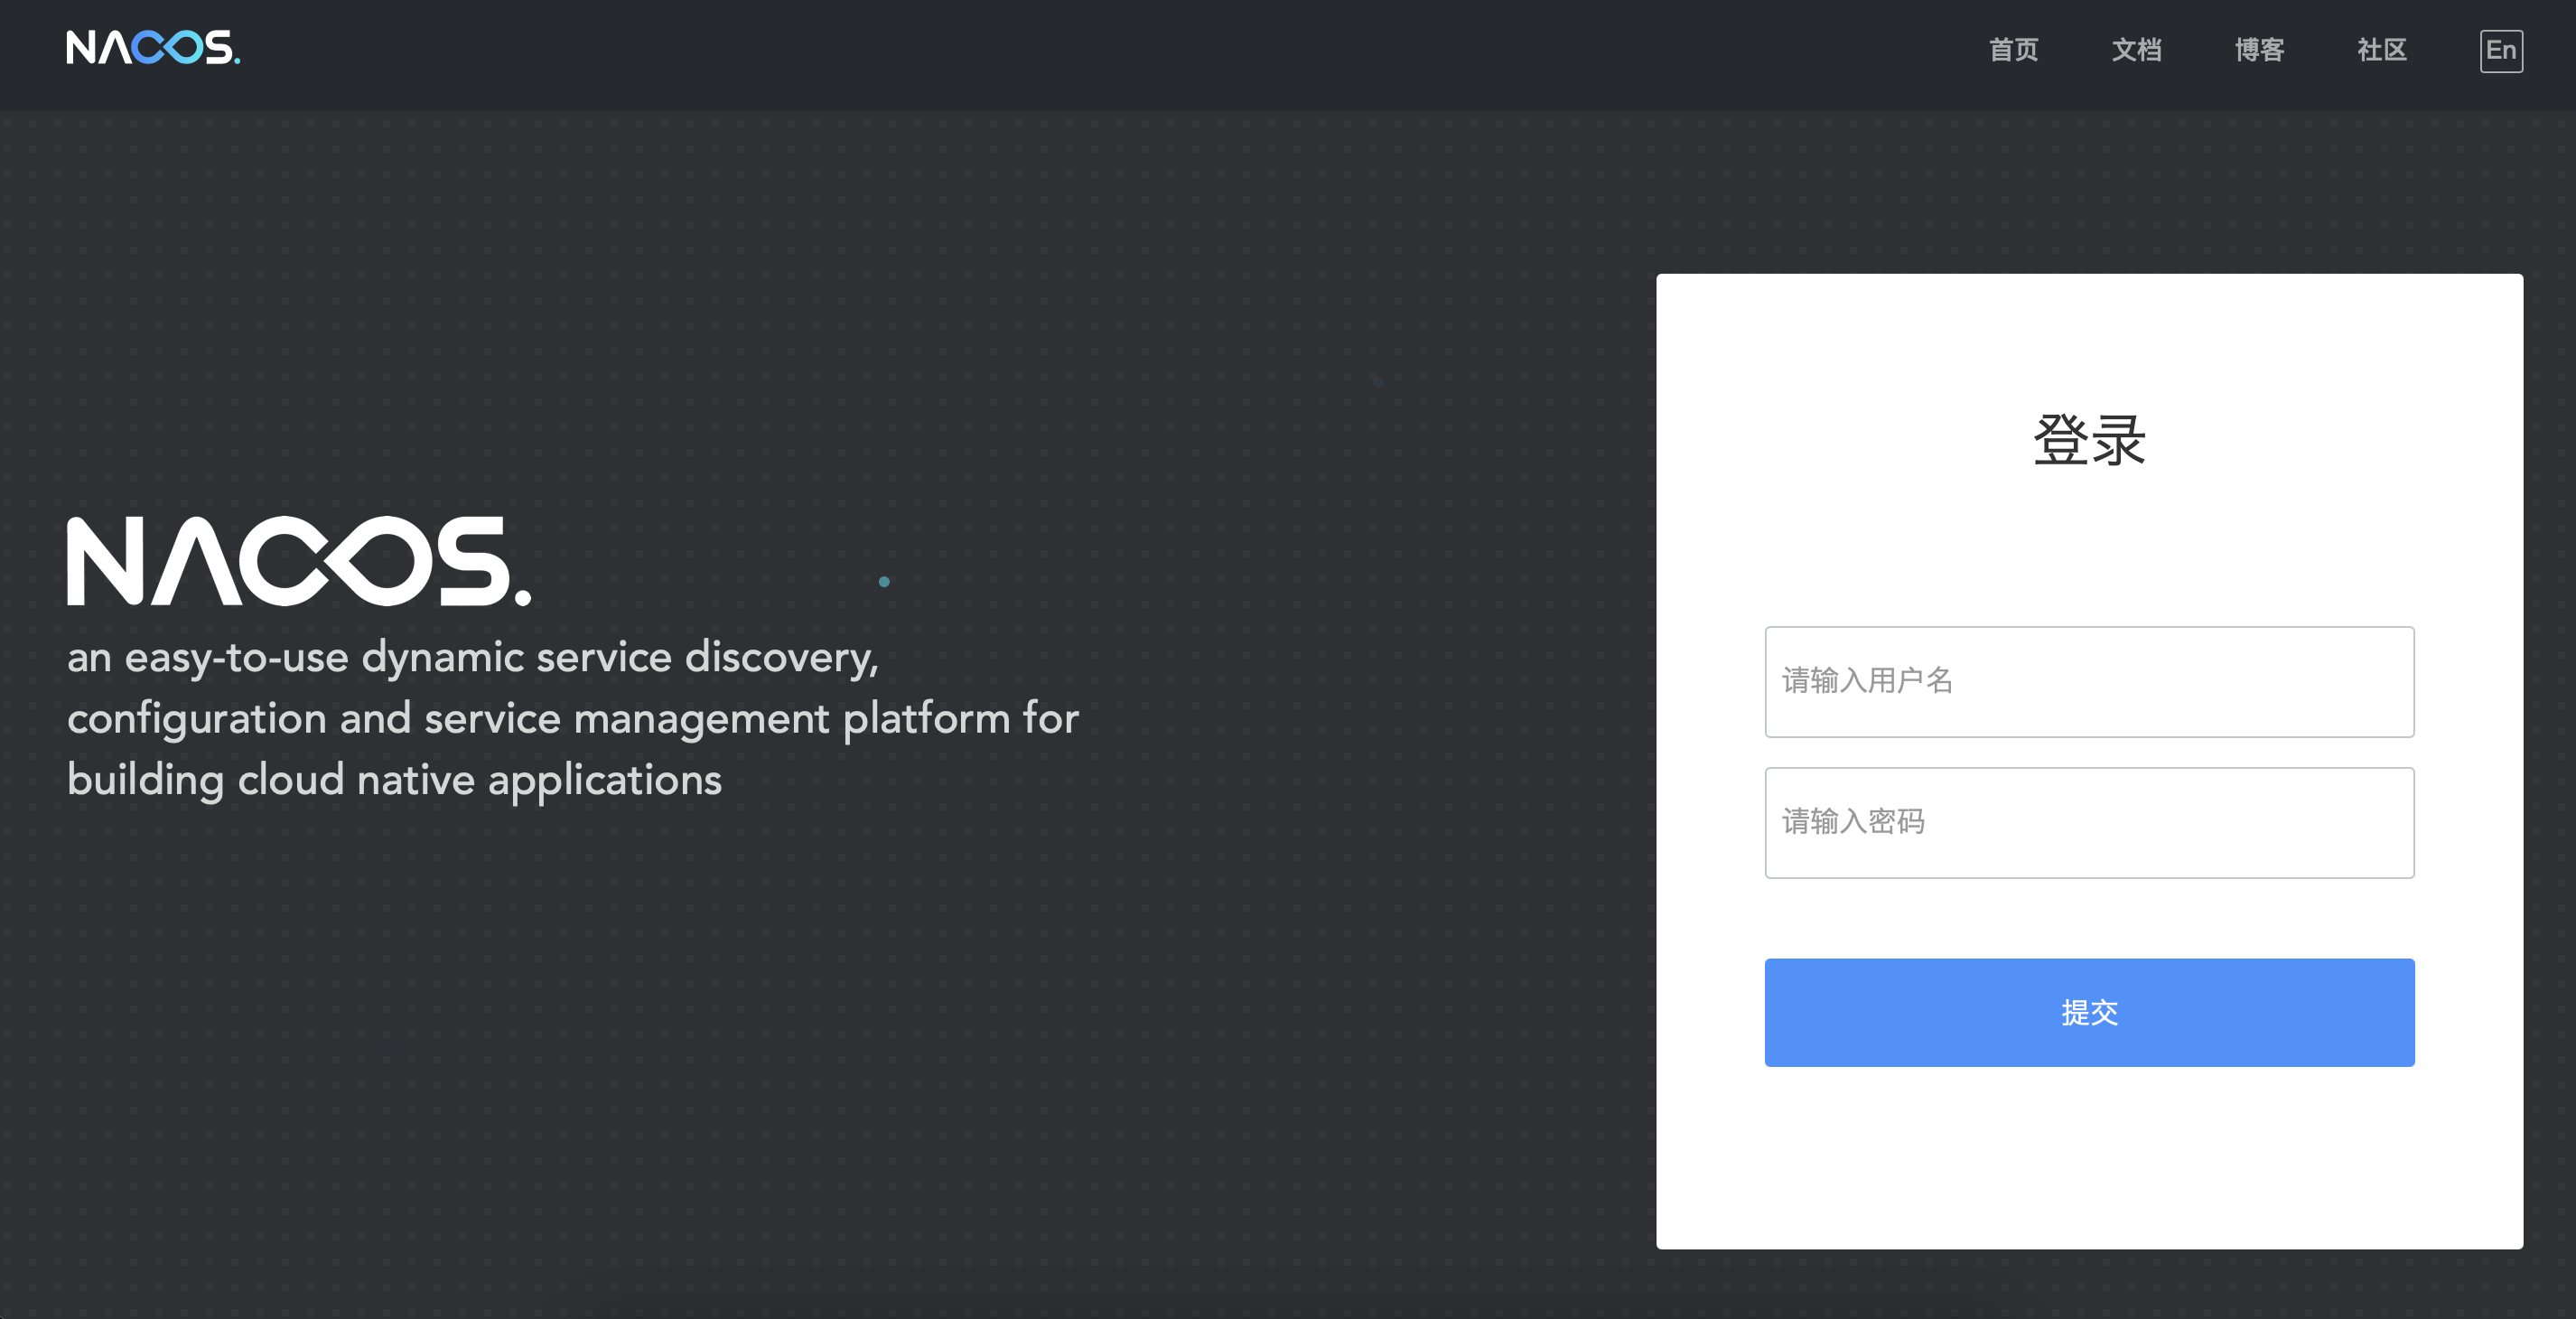2576x1319 pixels.
Task: Click the 提交 submit button
Action: pos(2089,1012)
